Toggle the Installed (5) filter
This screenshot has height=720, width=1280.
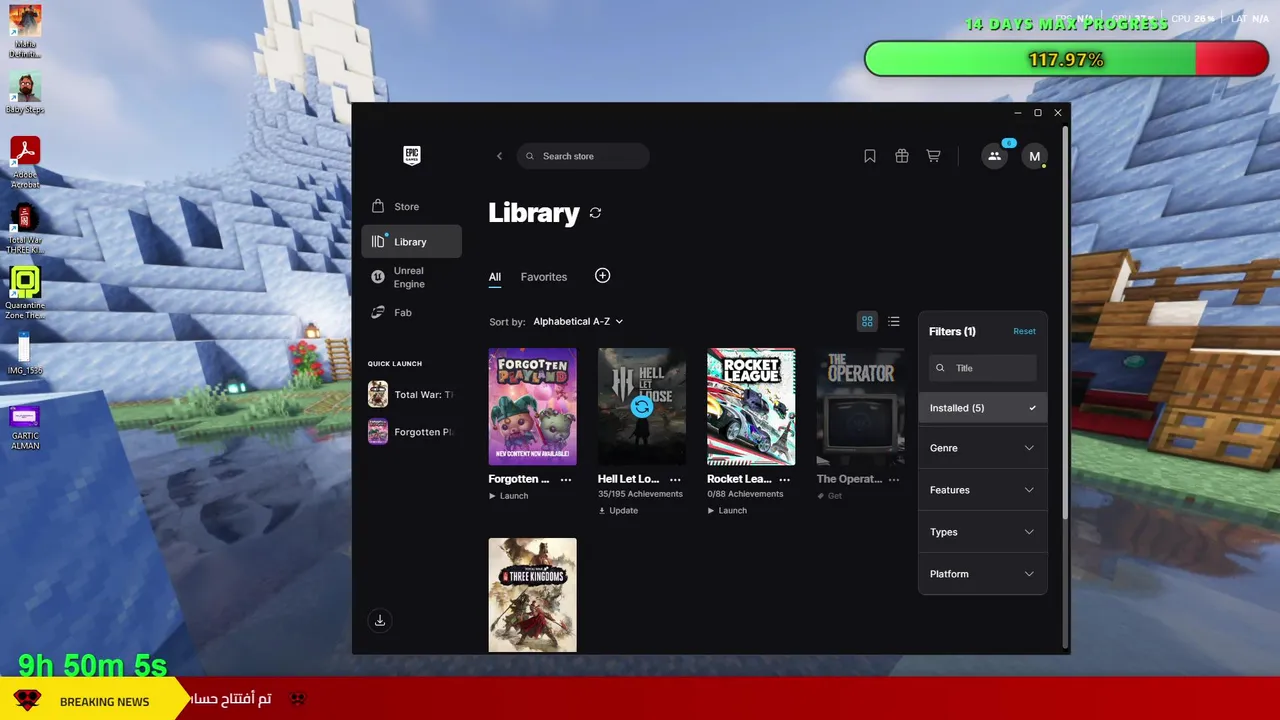coord(983,408)
